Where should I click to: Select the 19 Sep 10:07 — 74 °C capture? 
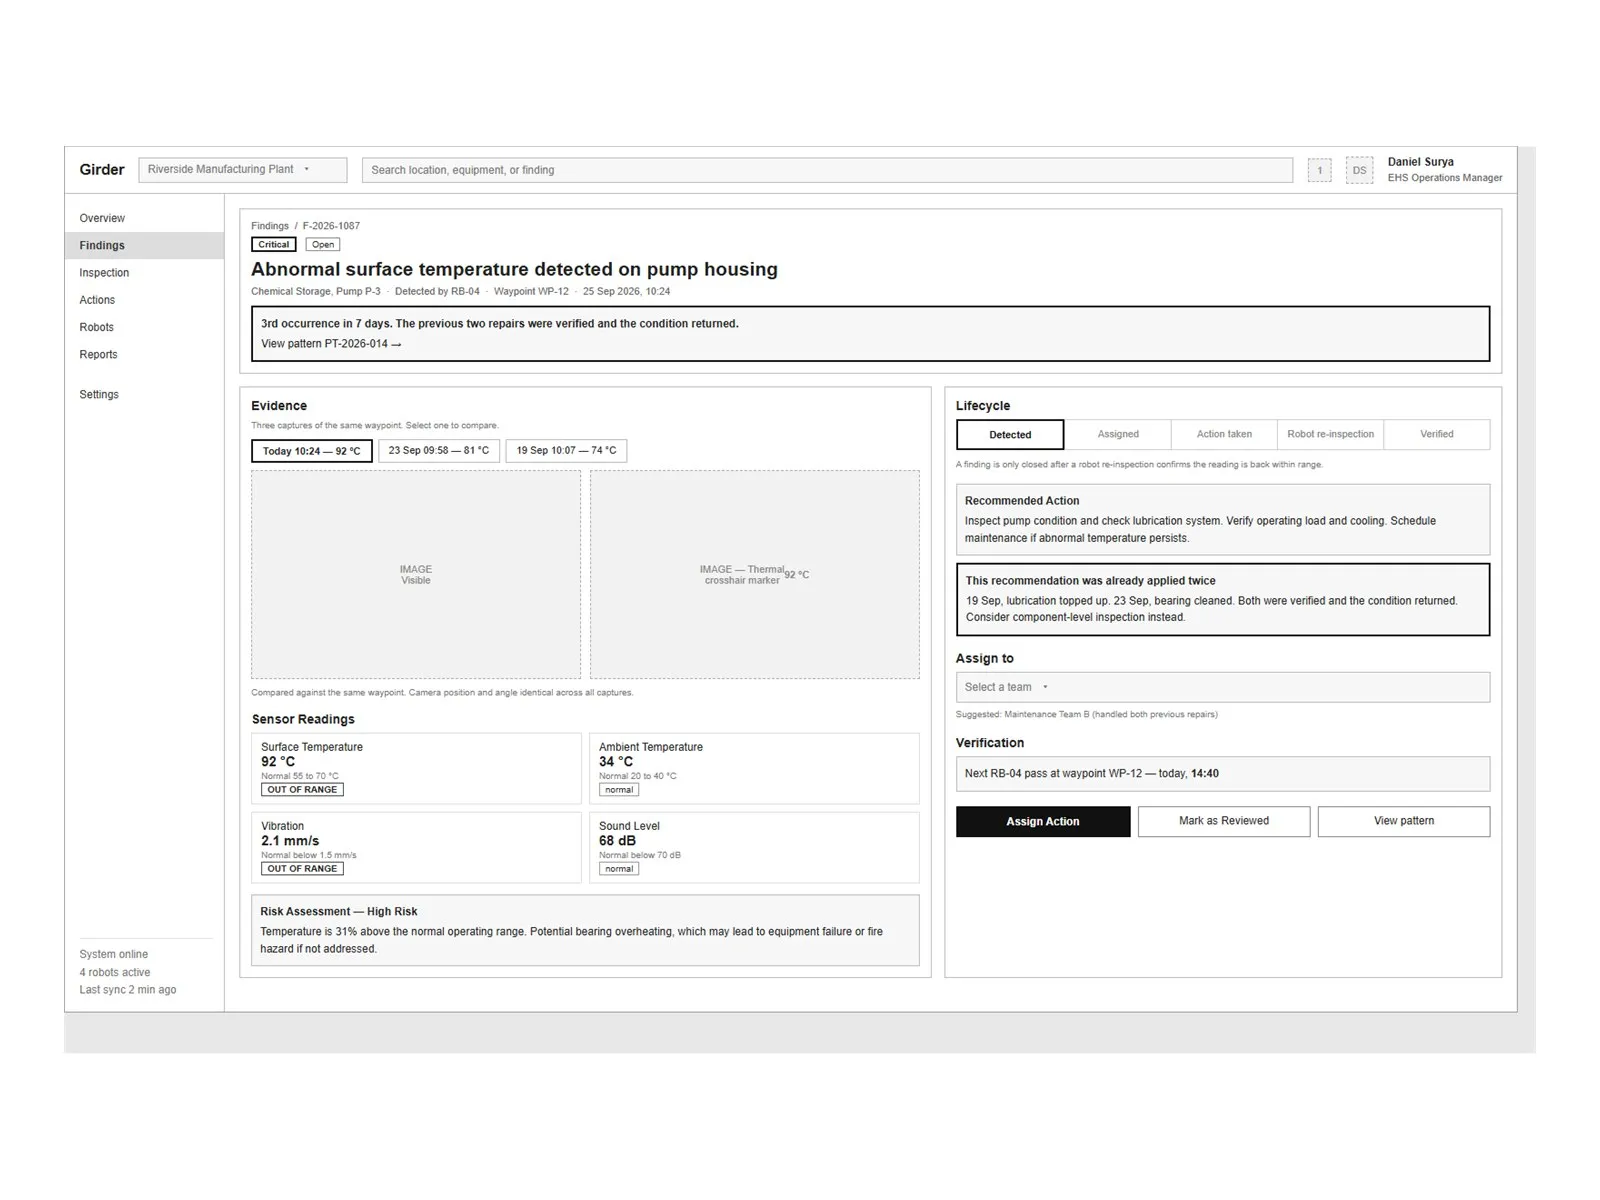click(x=566, y=451)
